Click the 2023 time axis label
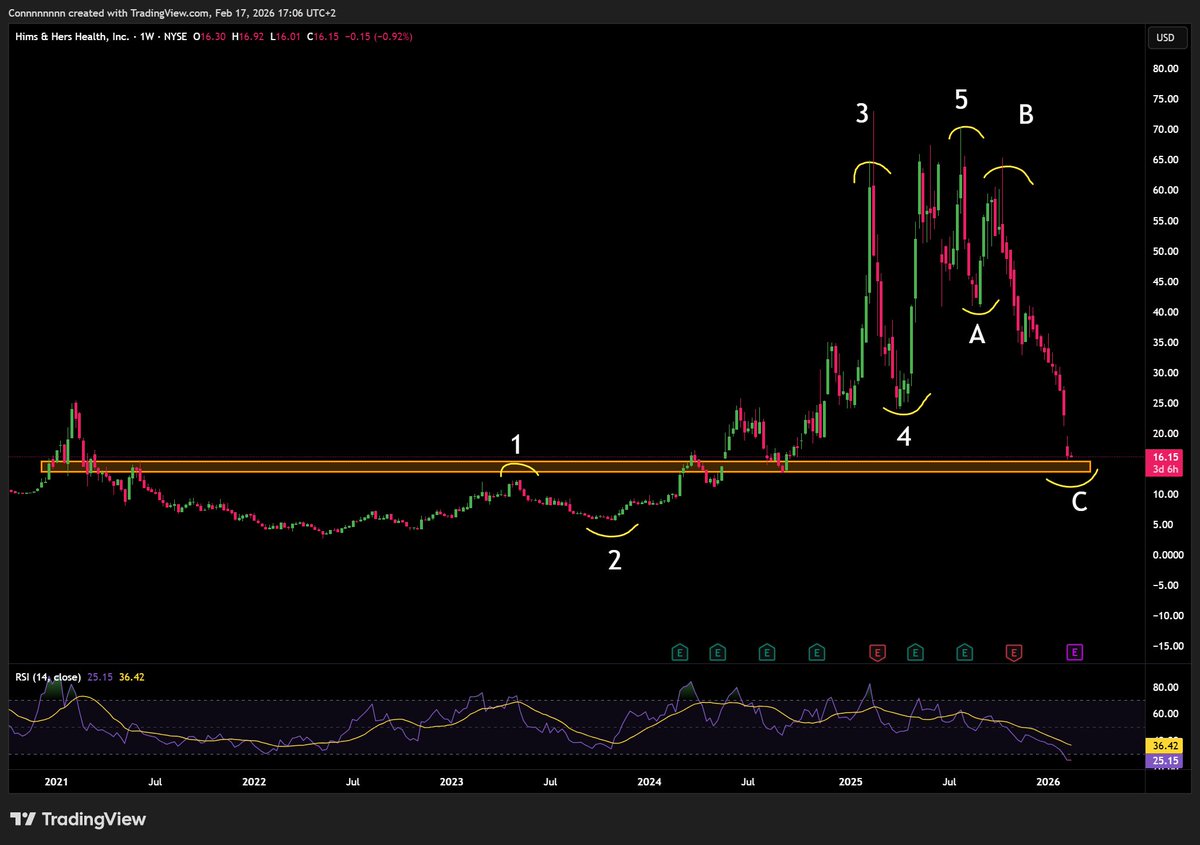This screenshot has height=845, width=1200. [452, 780]
